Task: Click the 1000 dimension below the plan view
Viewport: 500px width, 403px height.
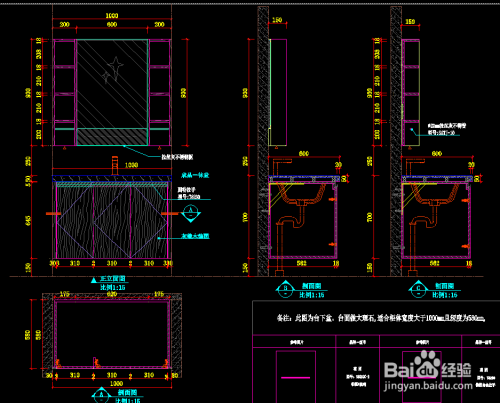Action: pos(117,384)
